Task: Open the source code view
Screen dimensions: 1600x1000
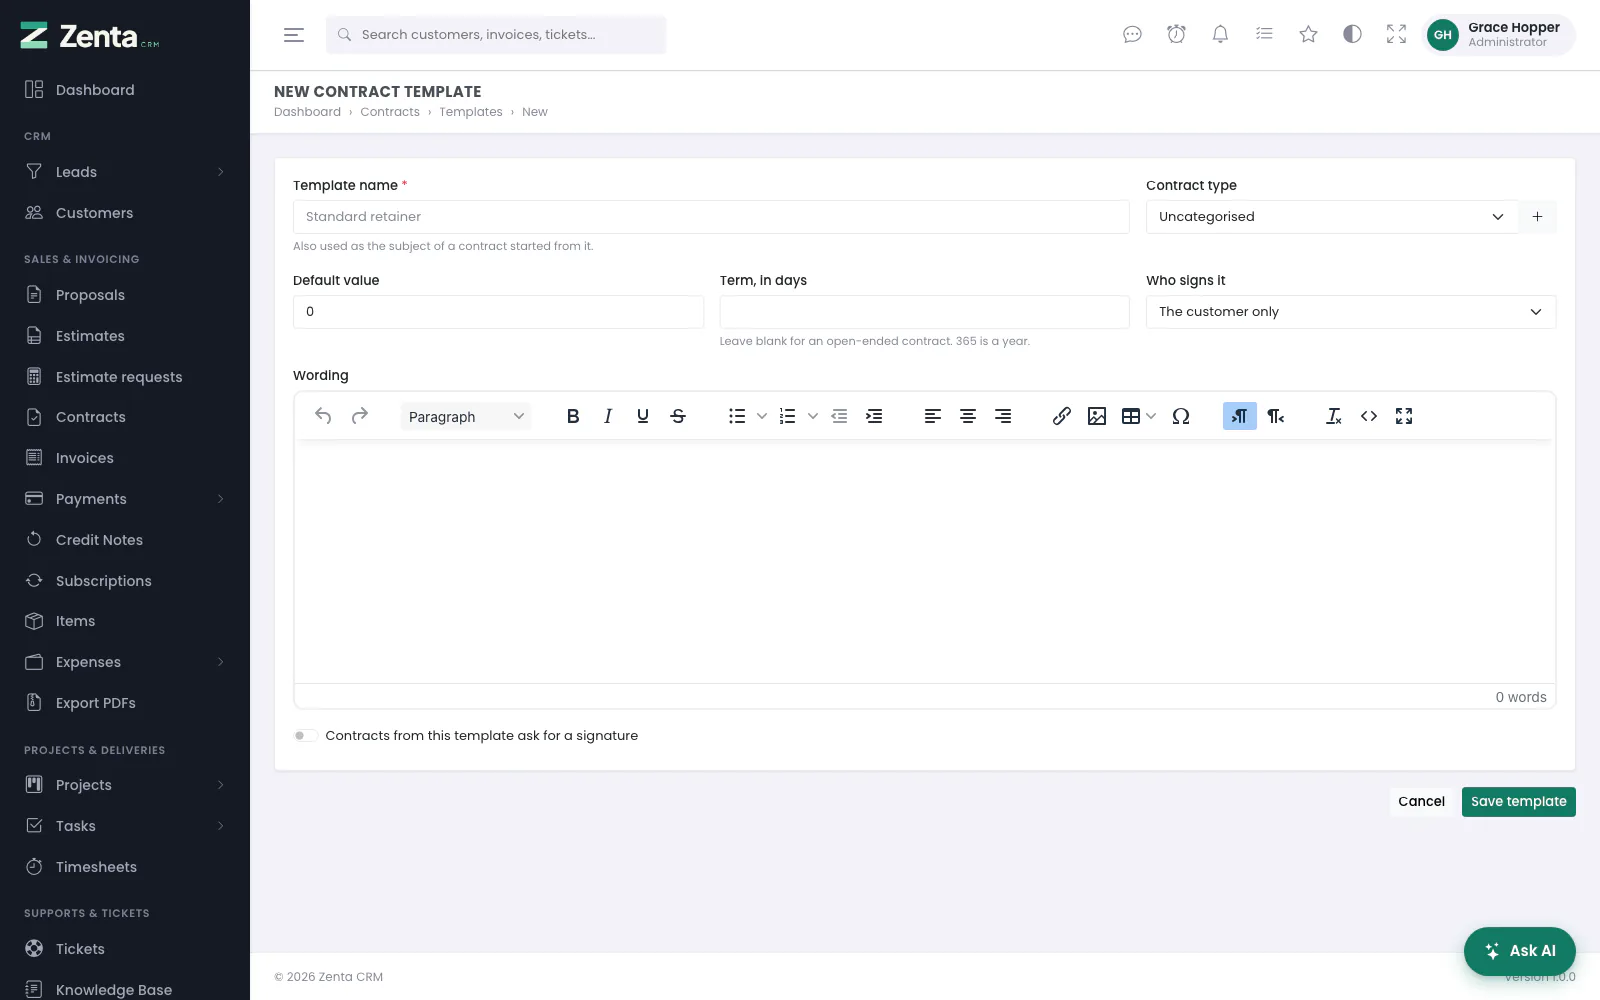Action: click(x=1369, y=416)
